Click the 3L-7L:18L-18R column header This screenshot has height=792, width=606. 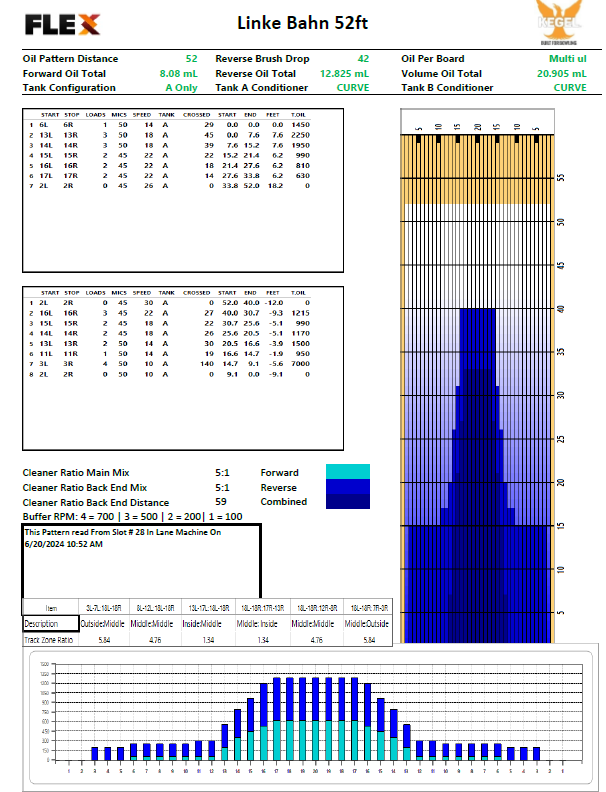(x=104, y=608)
